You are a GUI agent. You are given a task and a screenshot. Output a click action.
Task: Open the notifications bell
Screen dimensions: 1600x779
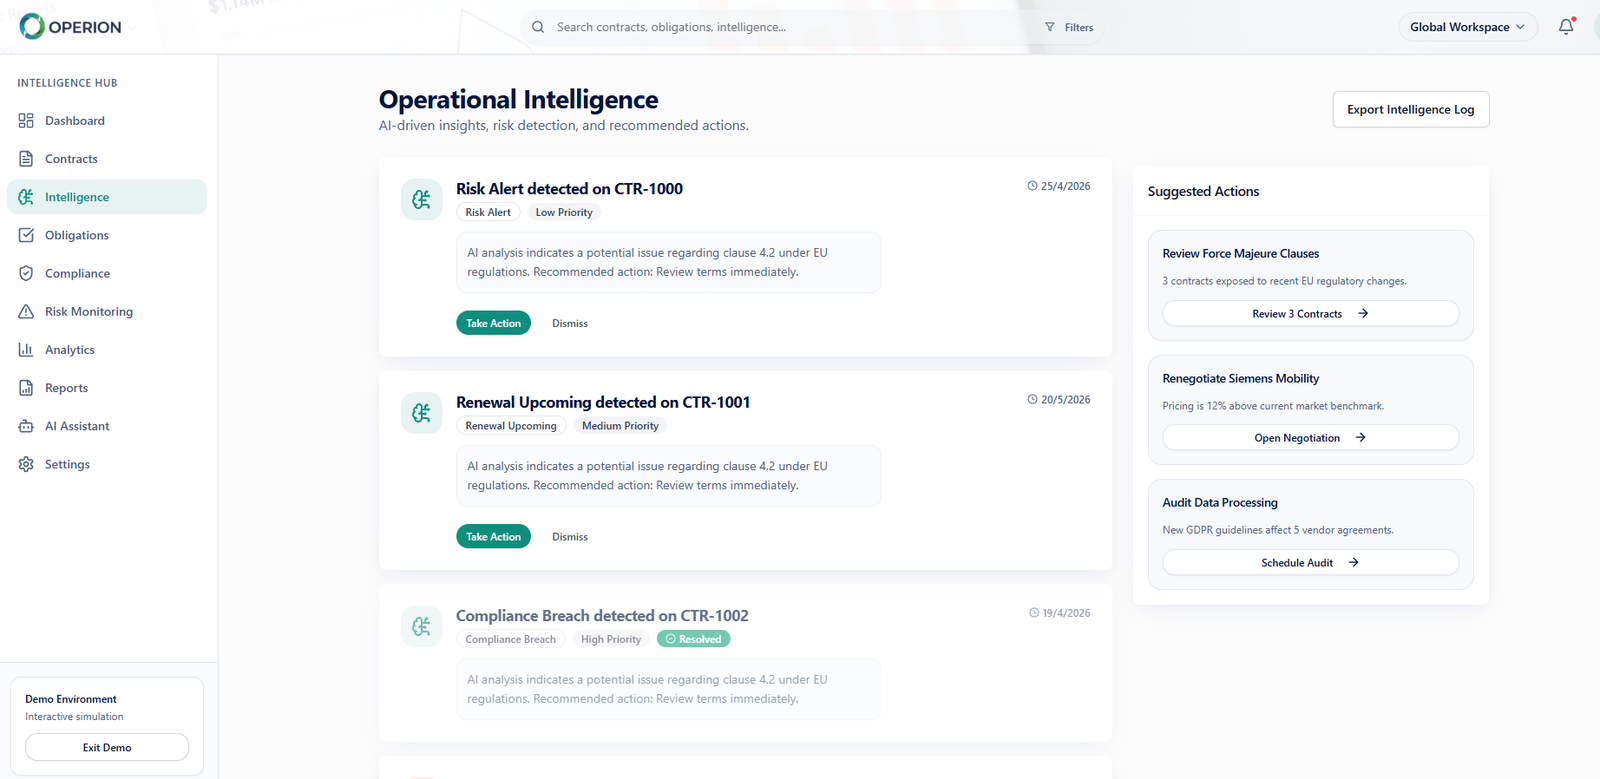pos(1566,27)
